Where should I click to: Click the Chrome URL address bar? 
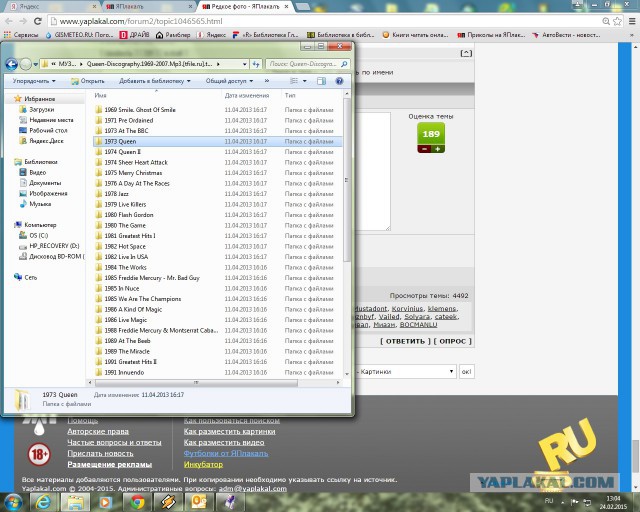click(x=327, y=21)
